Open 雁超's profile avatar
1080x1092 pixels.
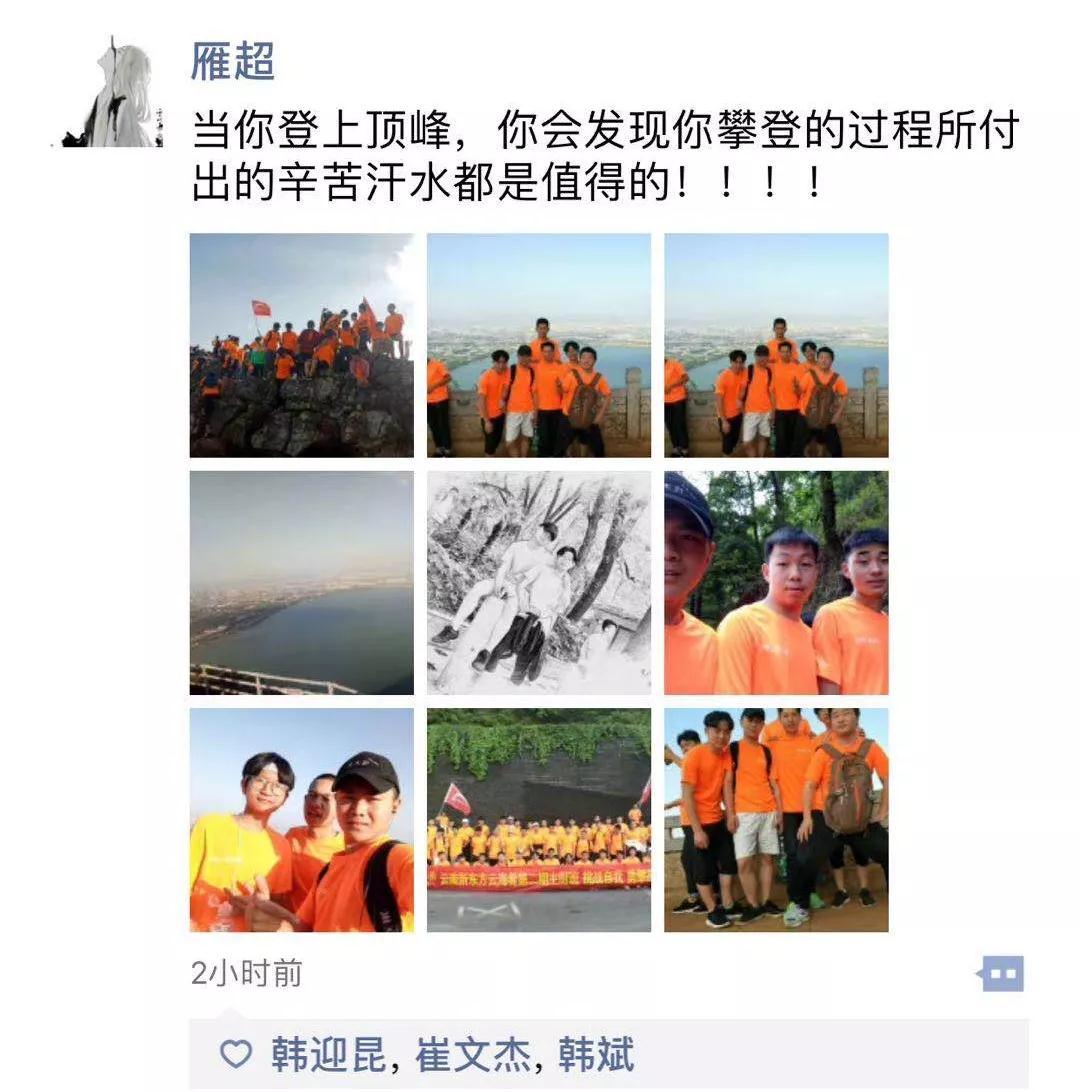point(107,91)
